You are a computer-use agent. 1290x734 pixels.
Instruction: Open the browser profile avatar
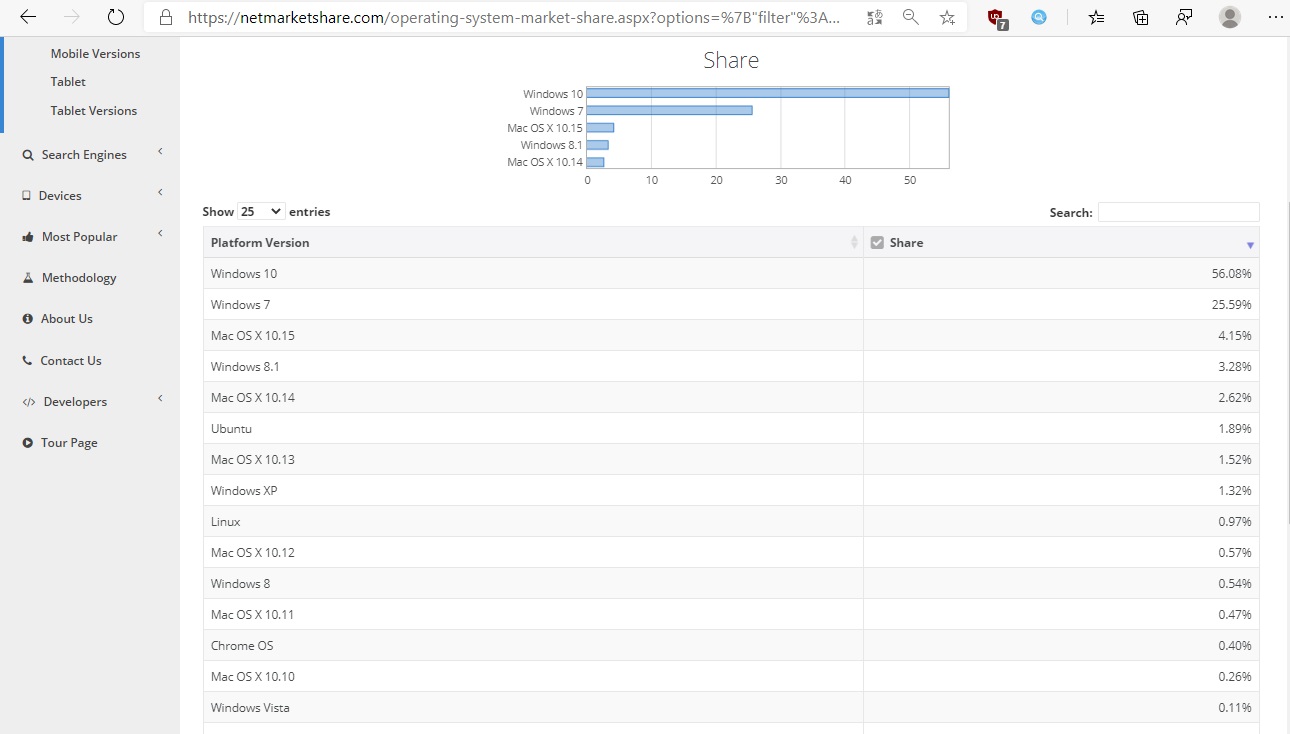point(1230,17)
